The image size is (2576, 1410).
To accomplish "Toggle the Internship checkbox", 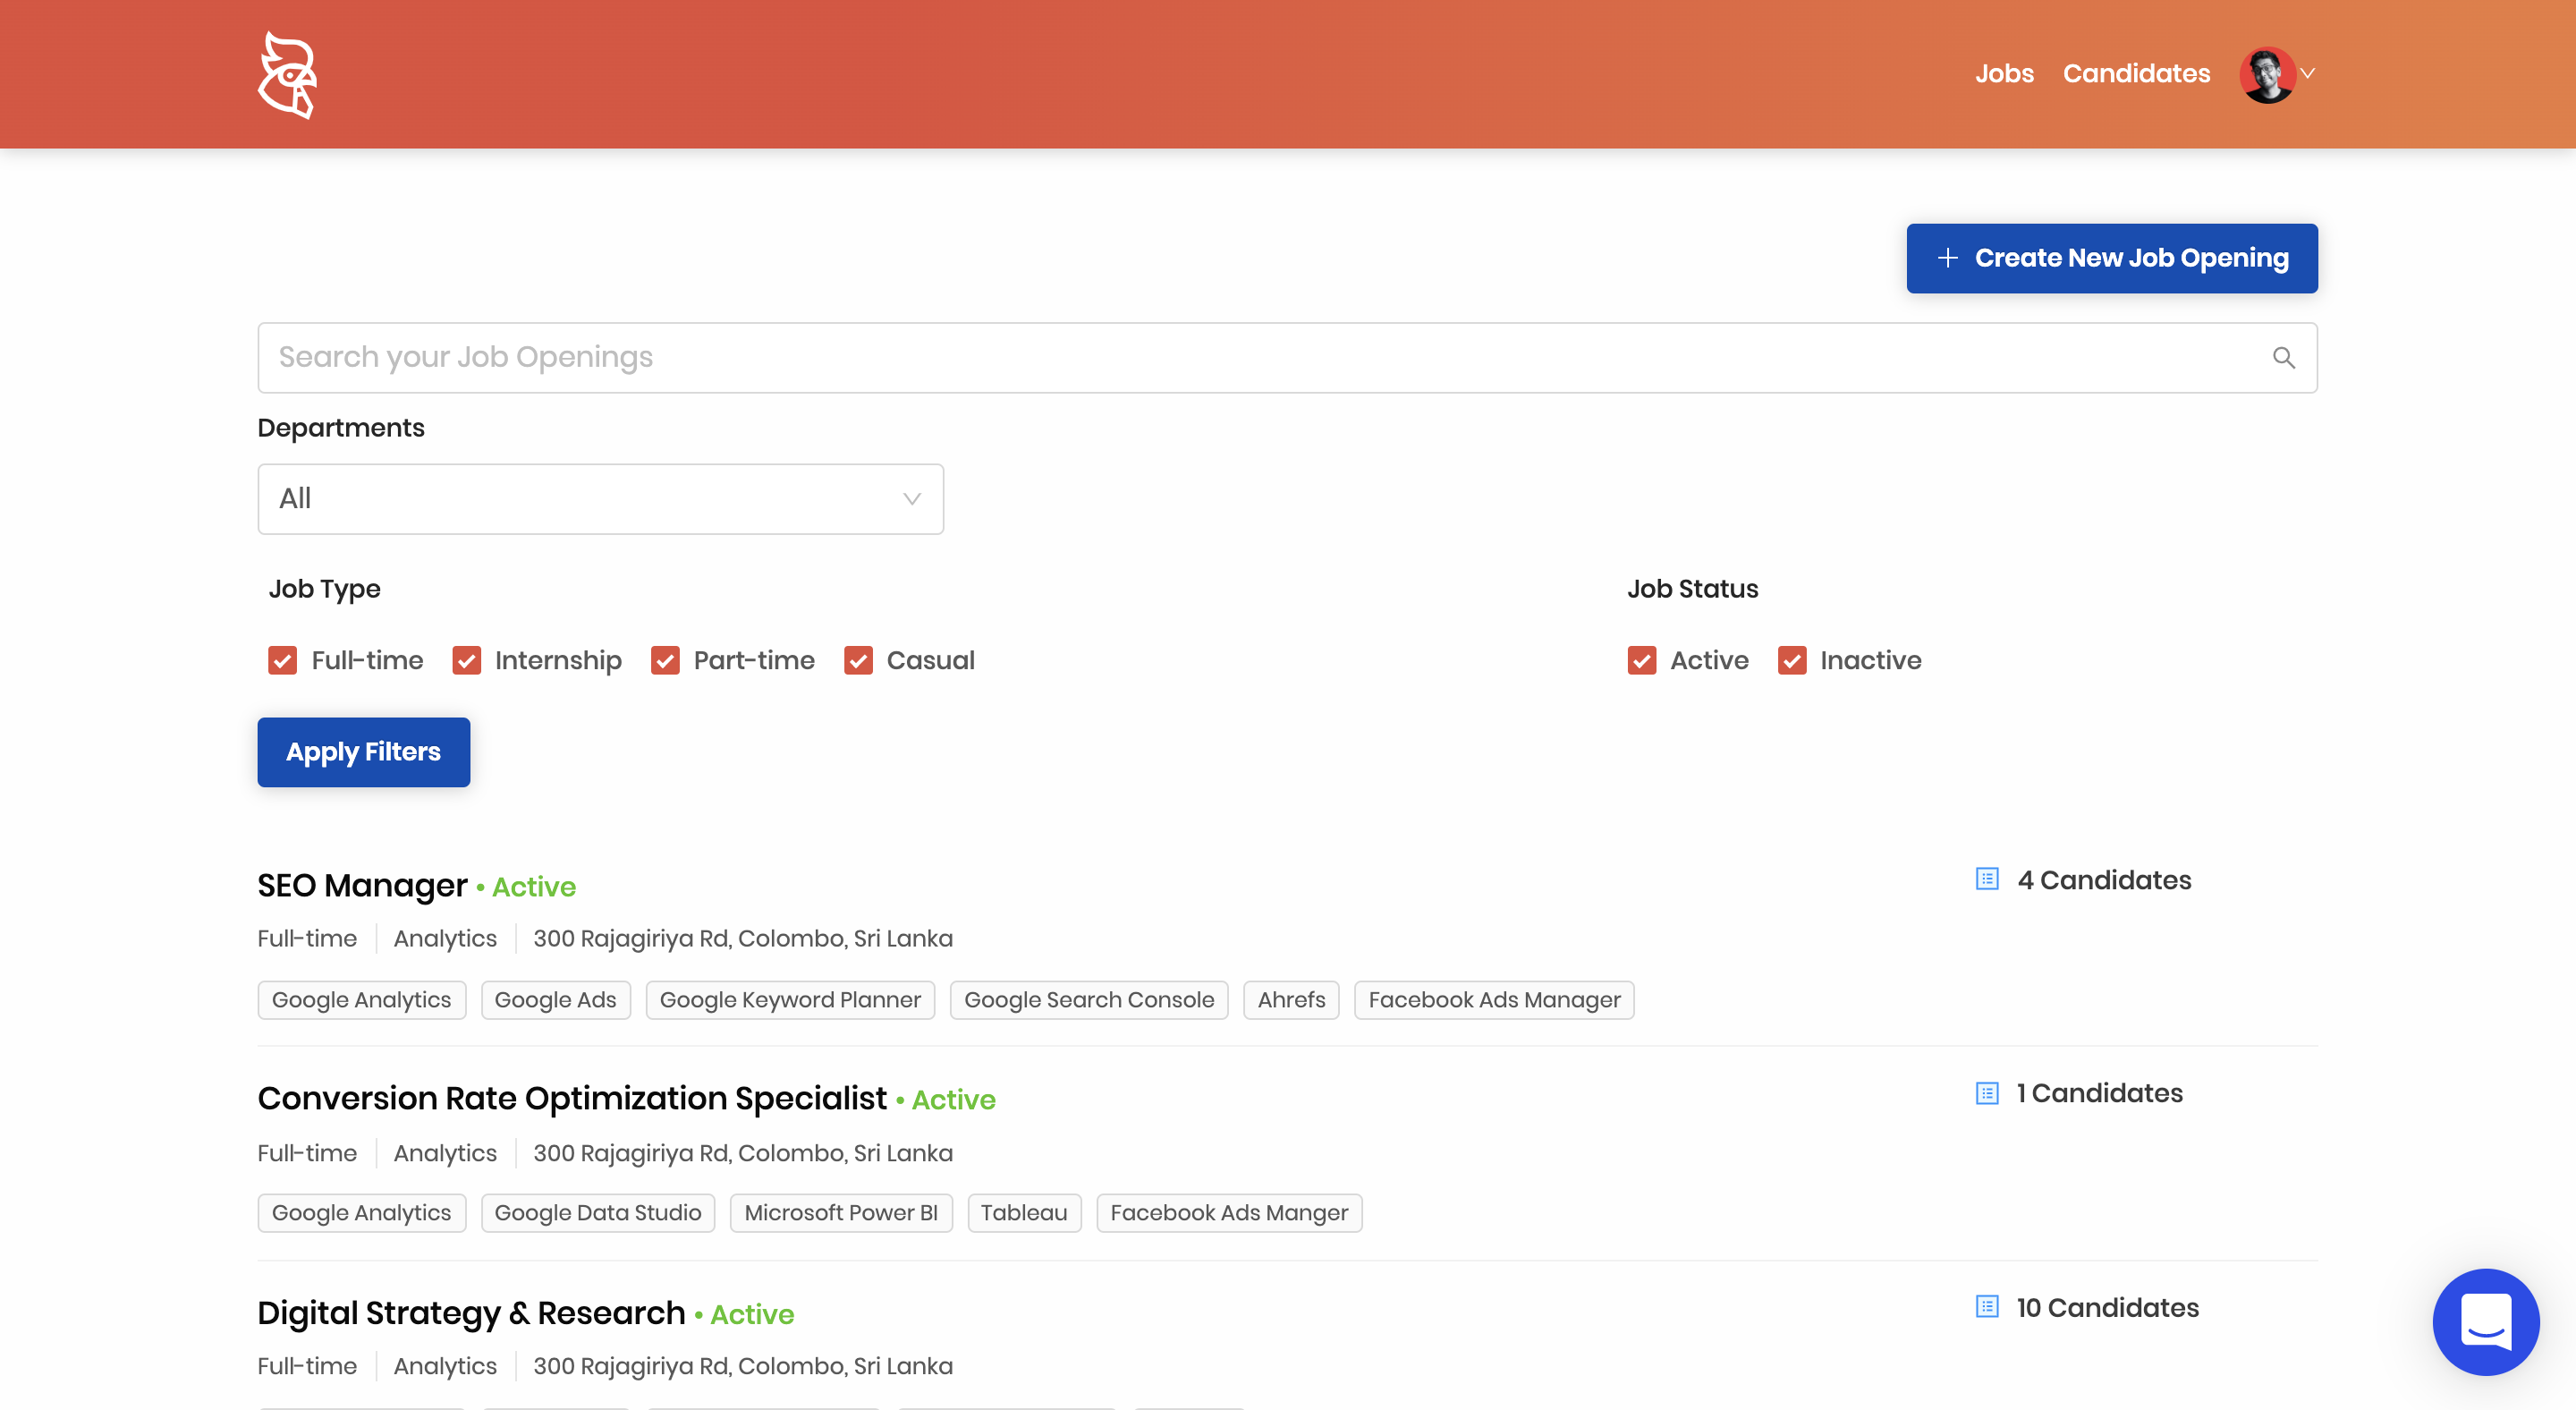I will pyautogui.click(x=466, y=660).
